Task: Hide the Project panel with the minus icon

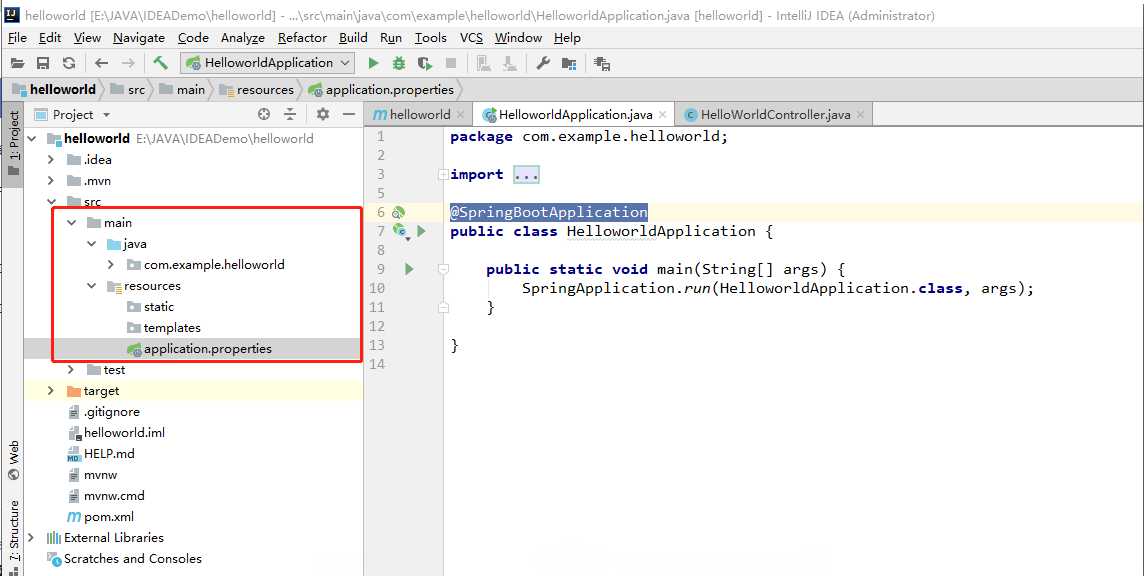Action: (349, 114)
